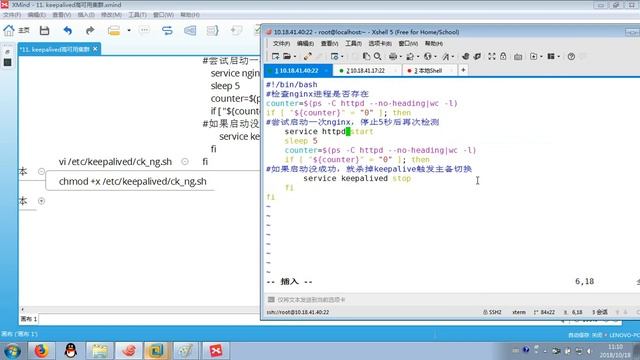Save the XMind mind map

pos(44,30)
